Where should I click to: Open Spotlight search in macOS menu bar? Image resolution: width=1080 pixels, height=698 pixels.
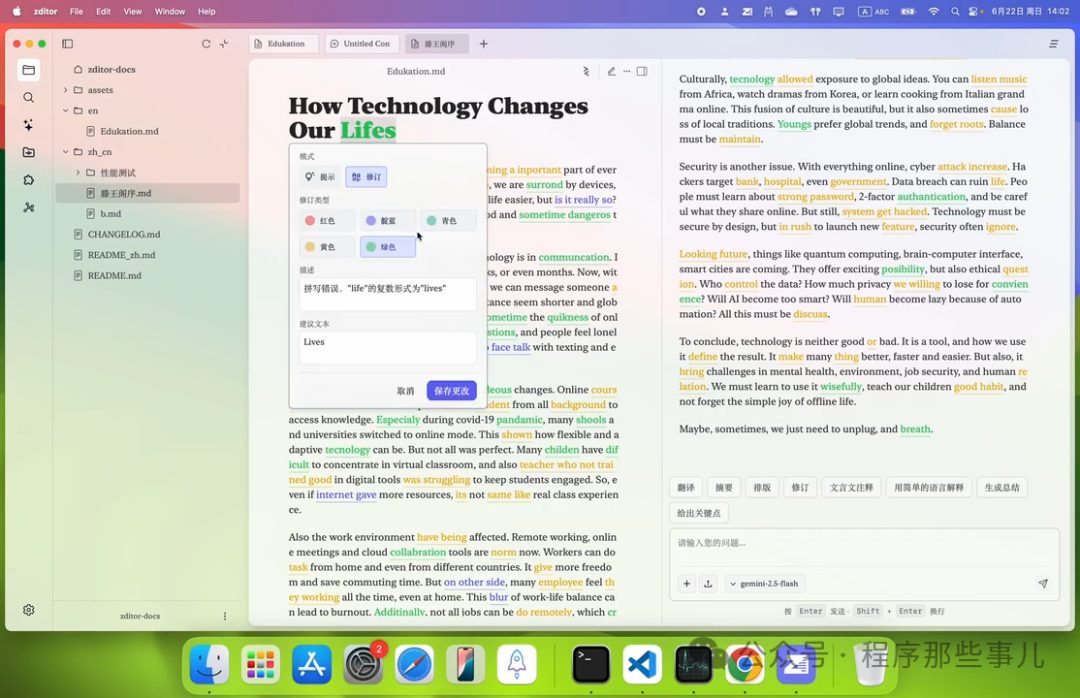pyautogui.click(x=955, y=12)
